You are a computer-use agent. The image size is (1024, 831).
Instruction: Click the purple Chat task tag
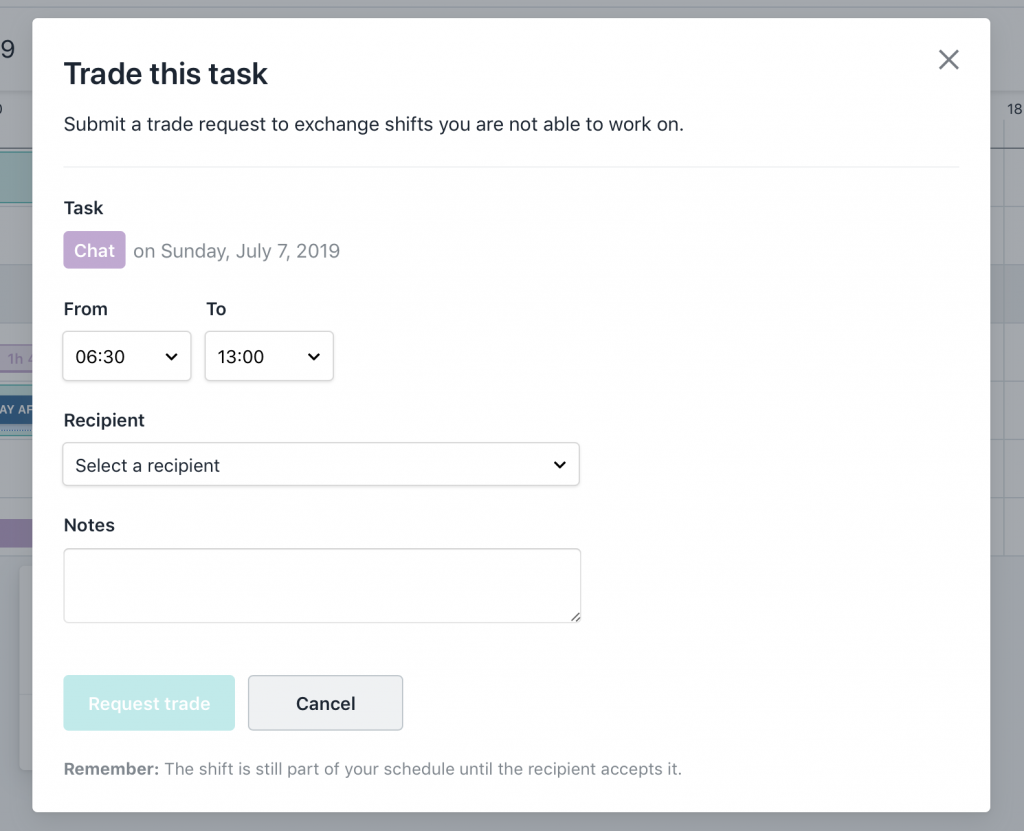pos(94,251)
